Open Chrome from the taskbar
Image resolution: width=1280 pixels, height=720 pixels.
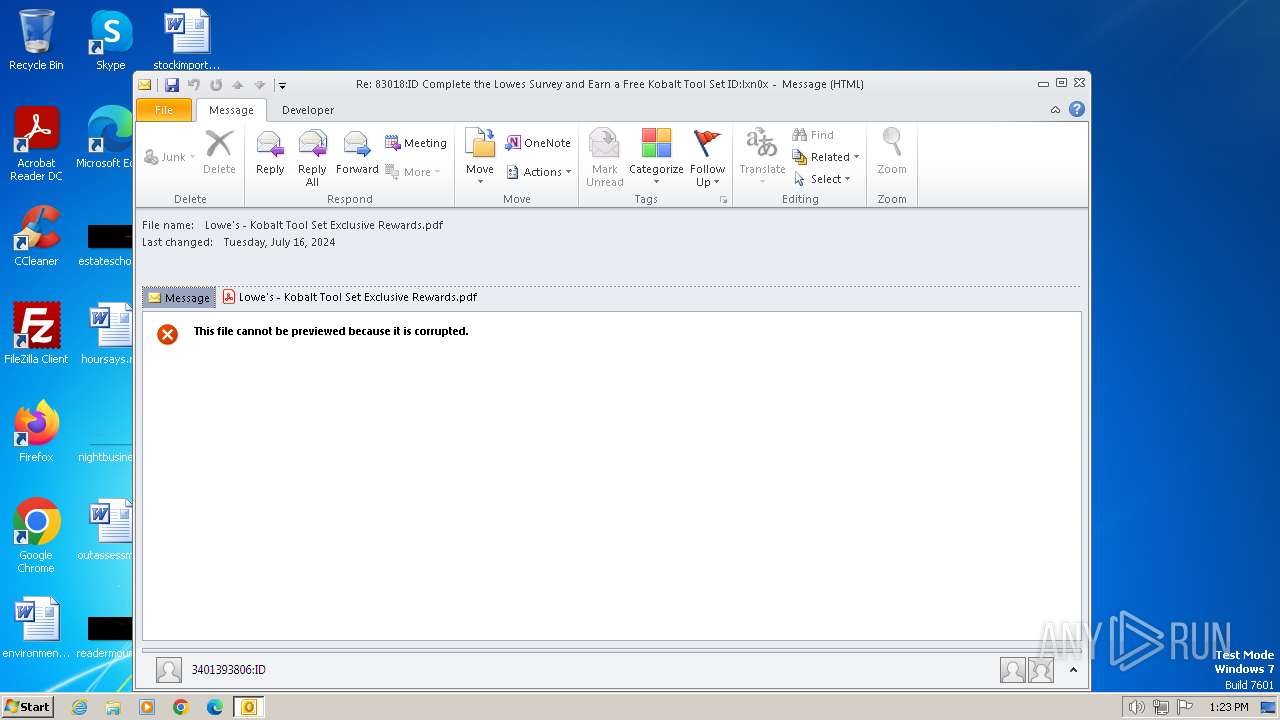(x=181, y=707)
